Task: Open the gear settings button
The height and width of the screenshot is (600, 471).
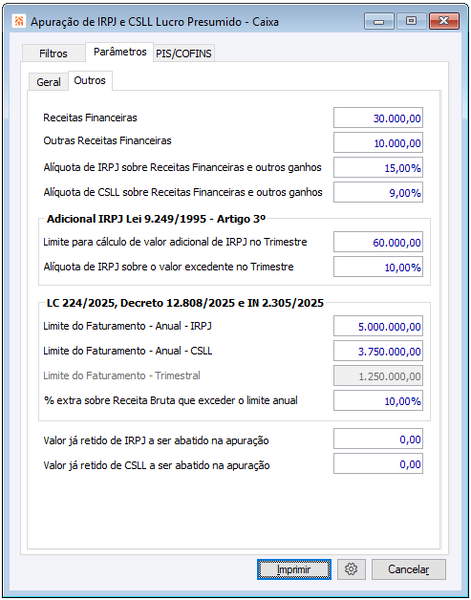Action: click(x=351, y=569)
